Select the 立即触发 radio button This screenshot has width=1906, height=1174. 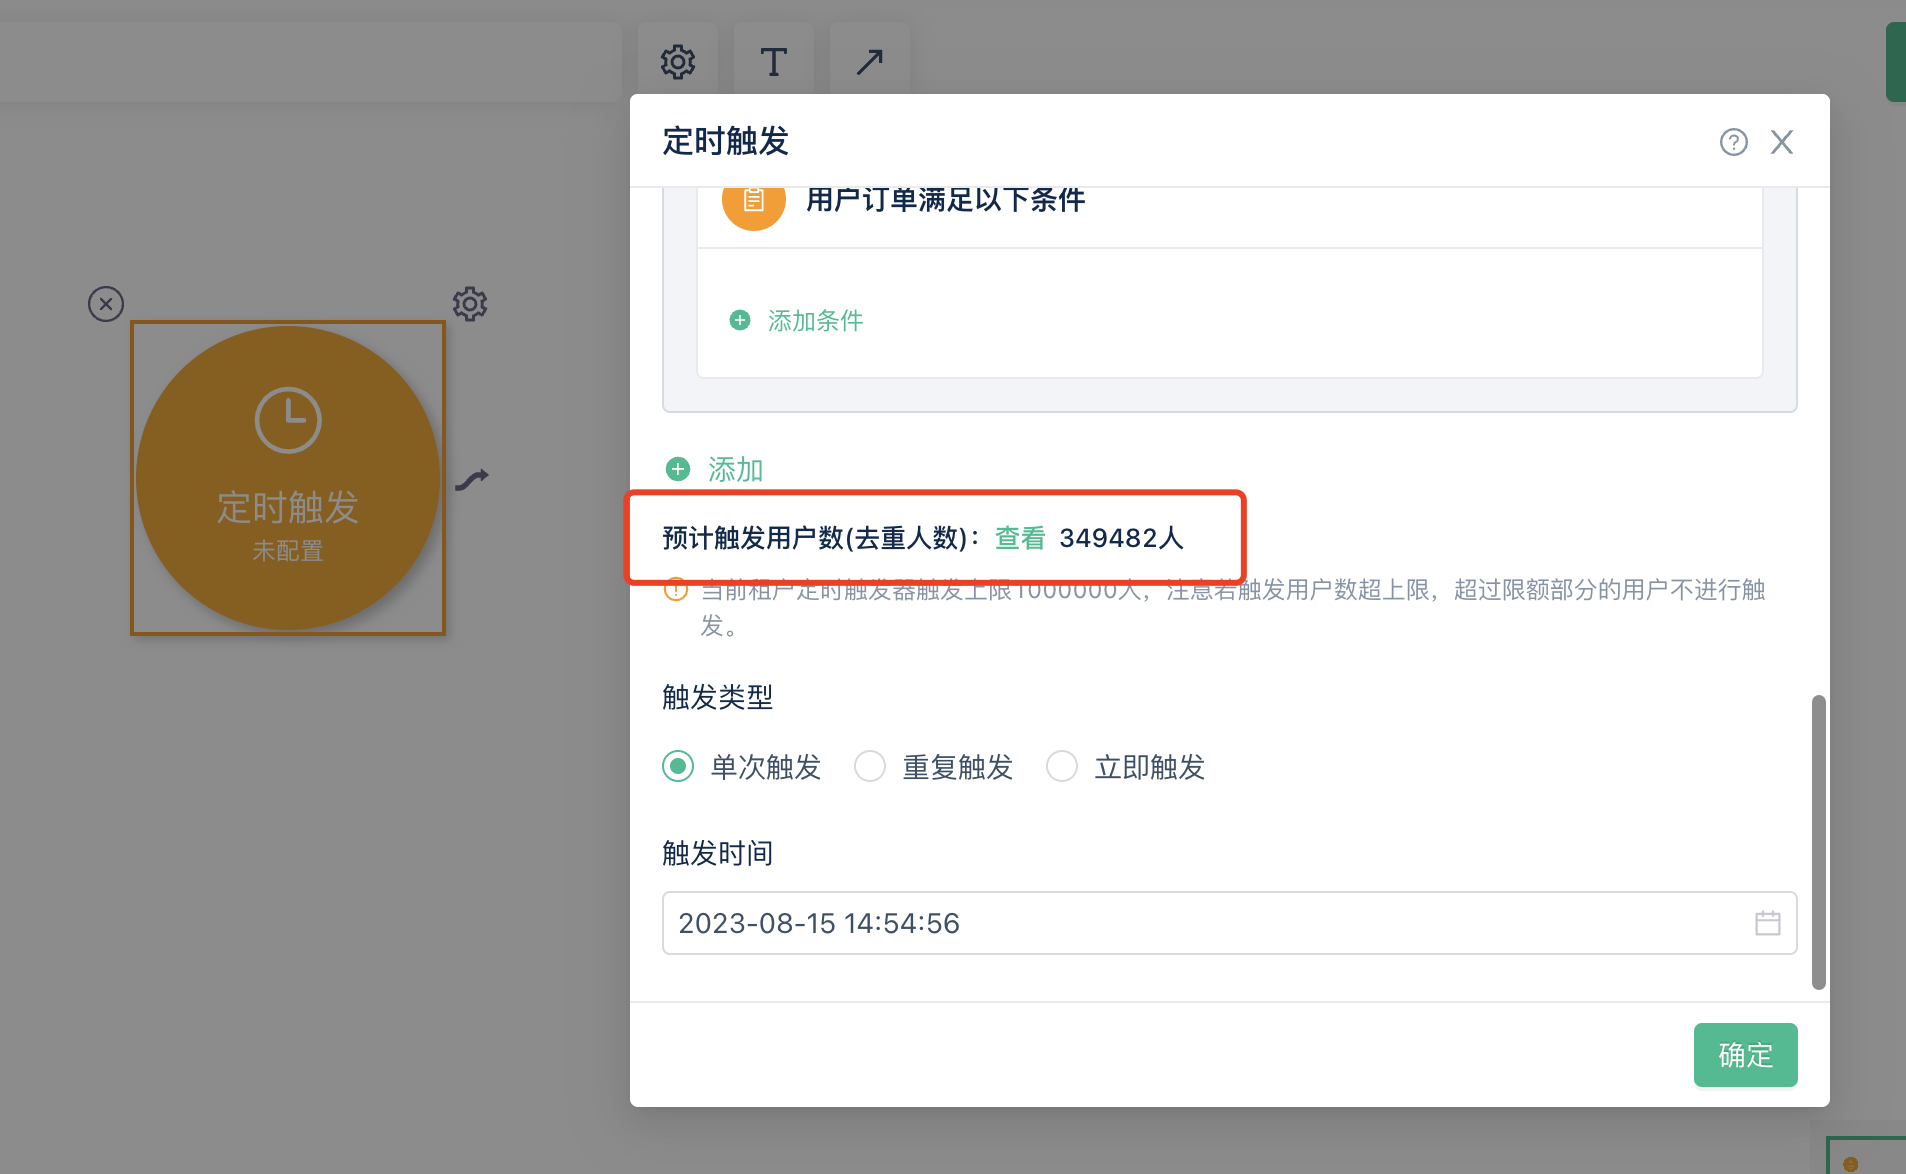click(1062, 767)
